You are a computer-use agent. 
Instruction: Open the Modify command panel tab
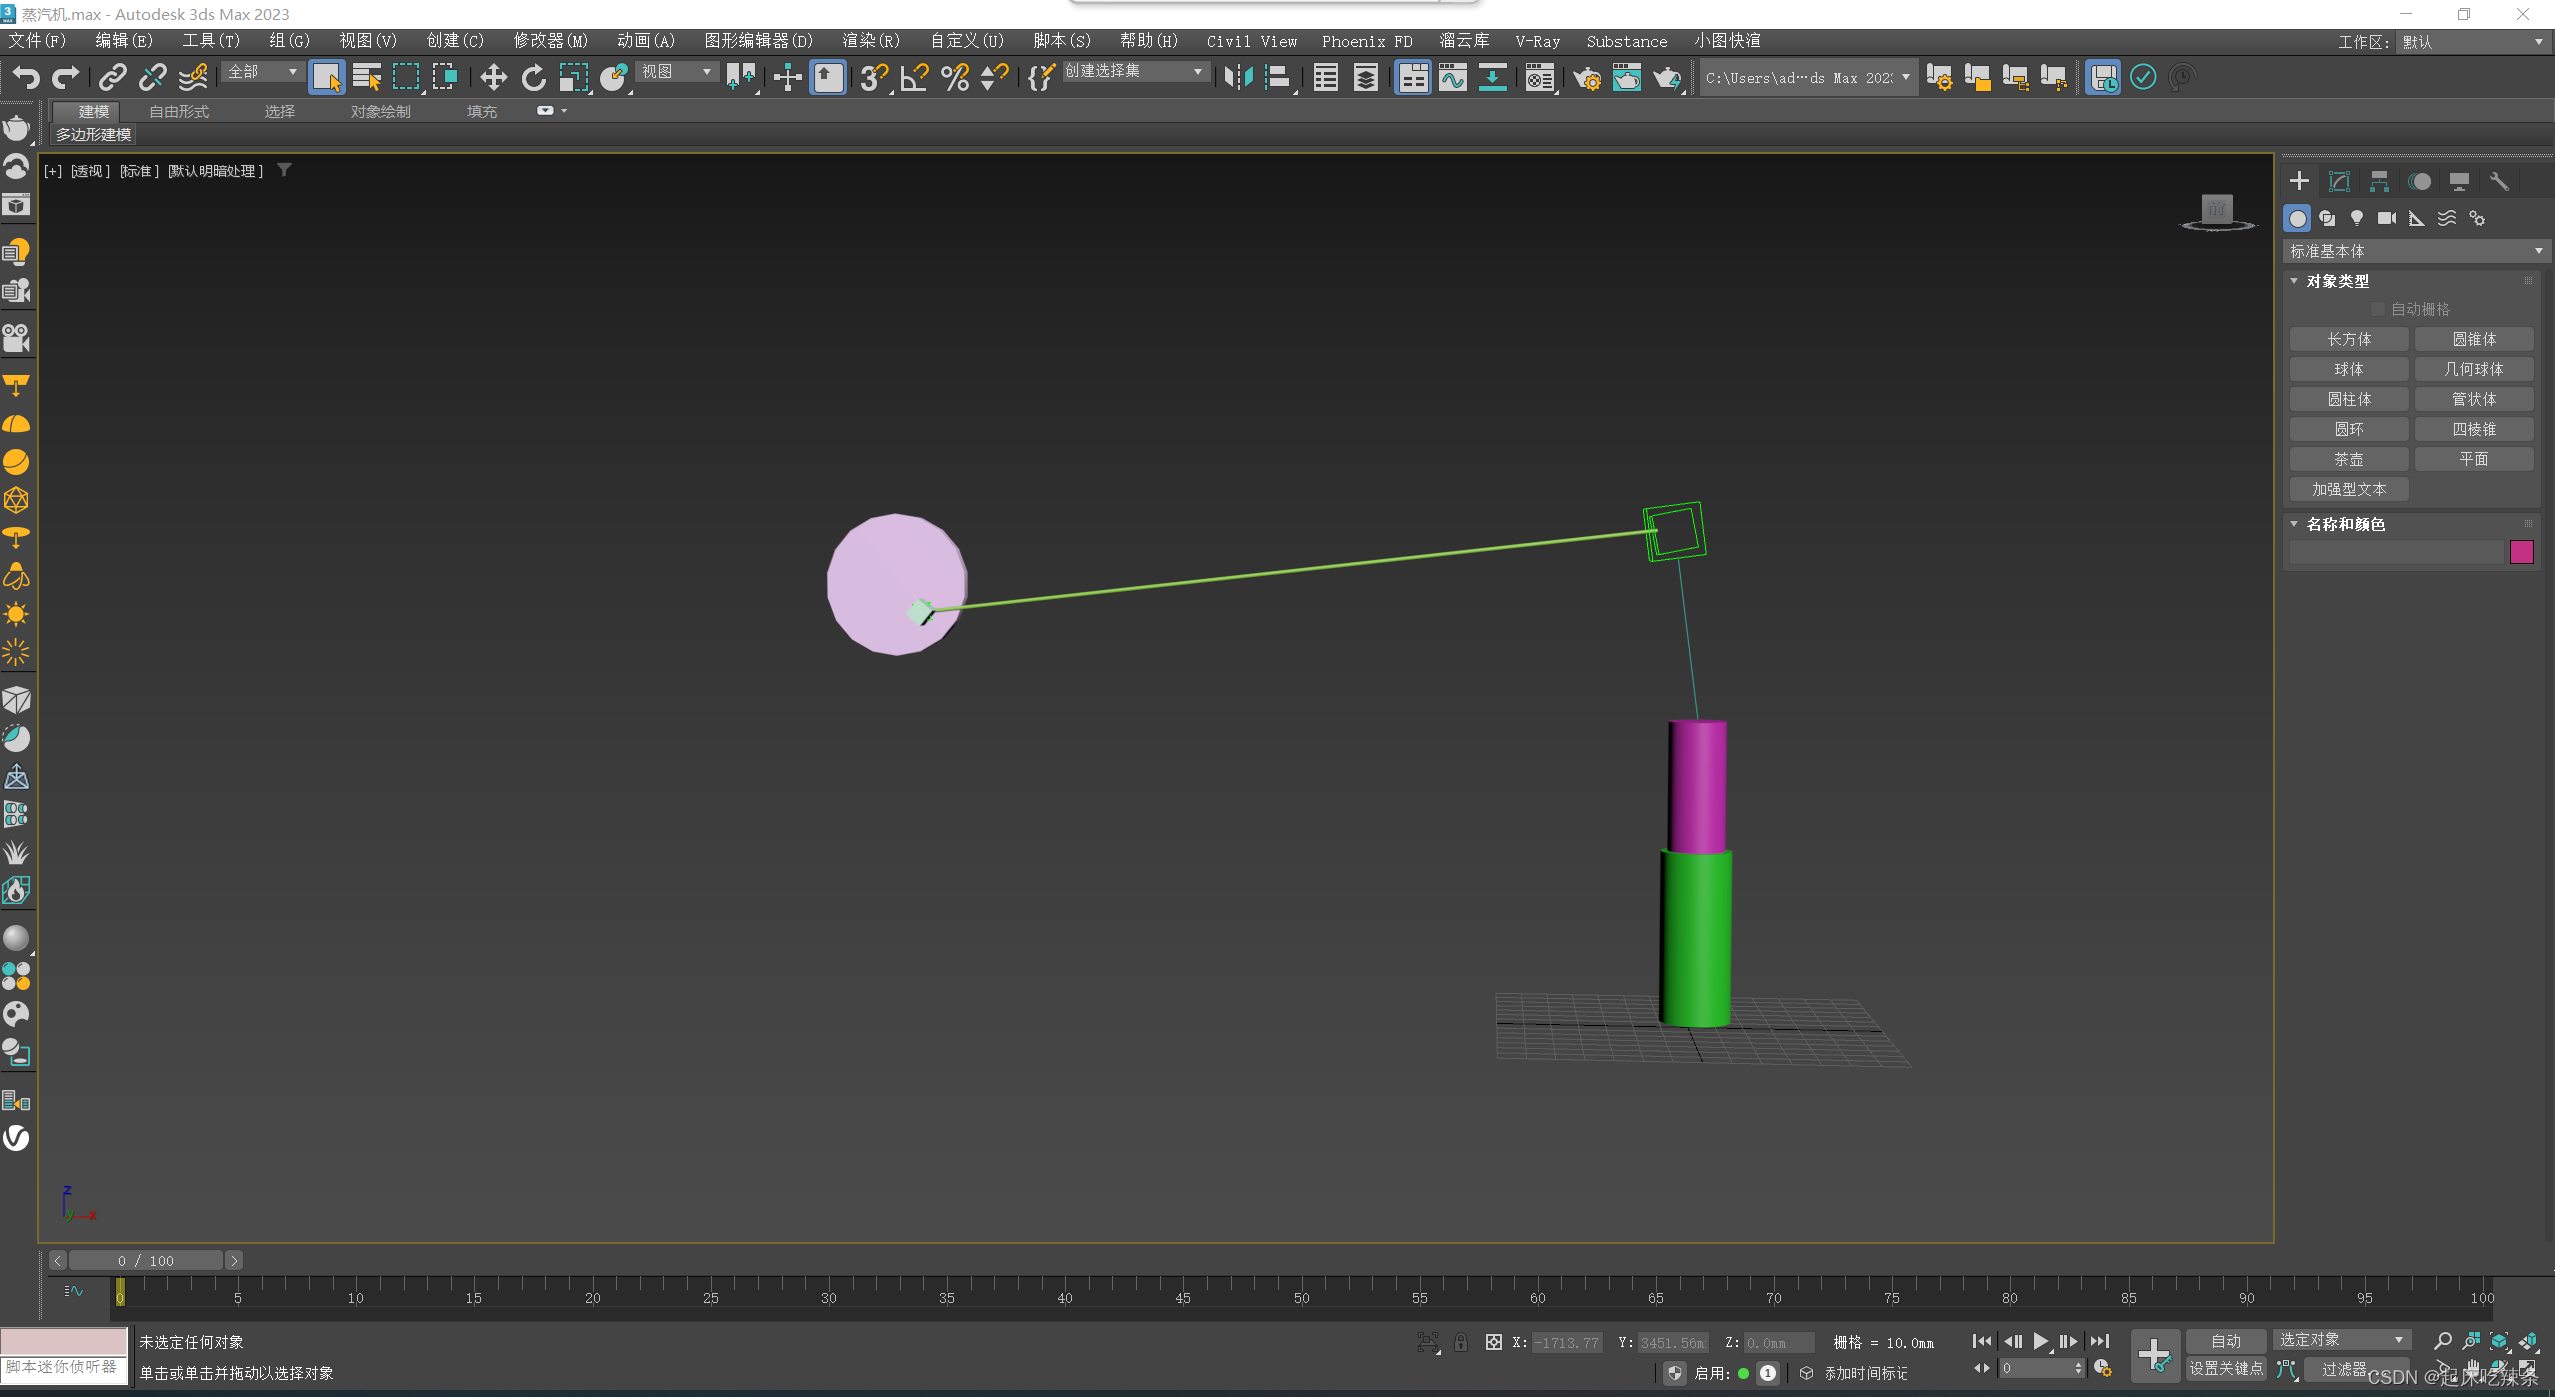[x=2338, y=181]
